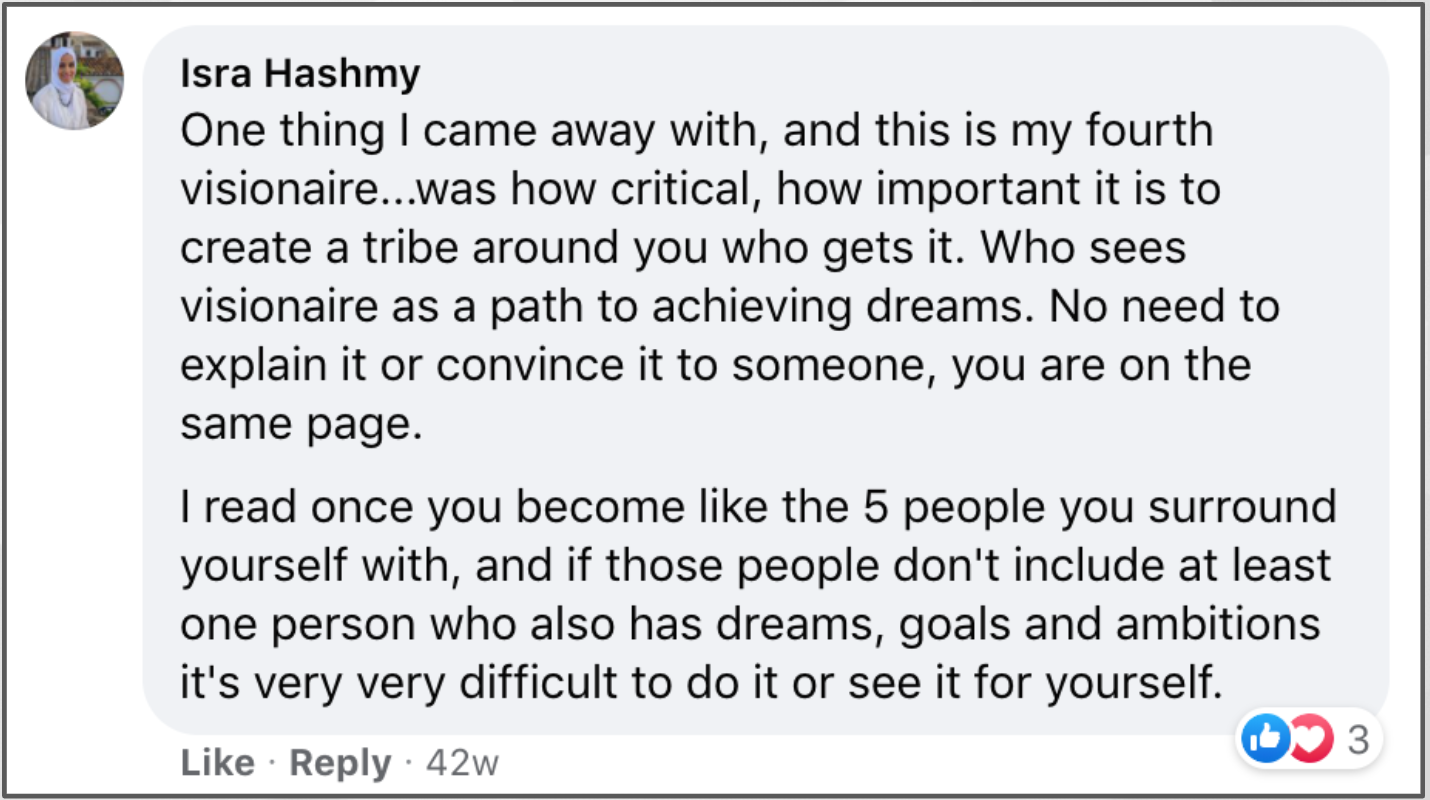This screenshot has width=1430, height=800.
Task: Reply to Isra Hashmy's comment
Action: tap(340, 764)
